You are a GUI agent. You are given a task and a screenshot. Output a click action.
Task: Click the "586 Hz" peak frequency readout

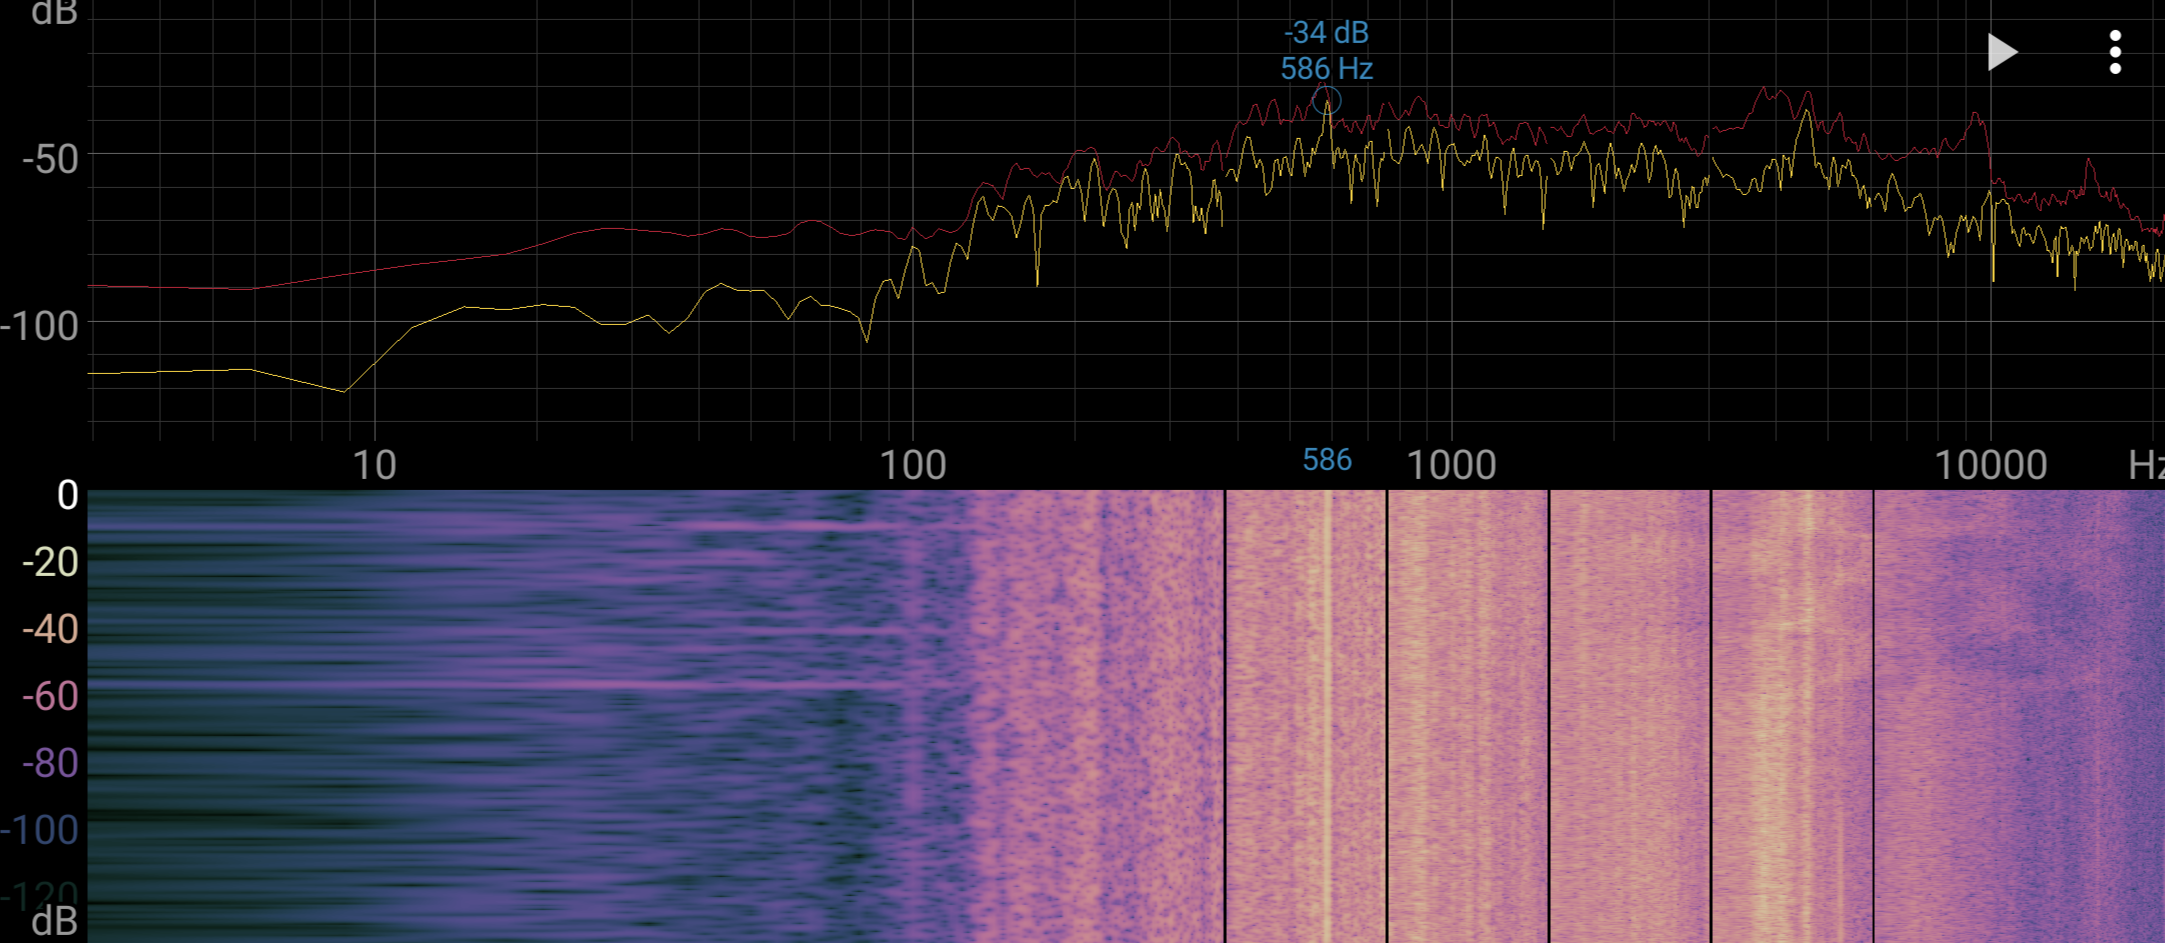click(1327, 69)
